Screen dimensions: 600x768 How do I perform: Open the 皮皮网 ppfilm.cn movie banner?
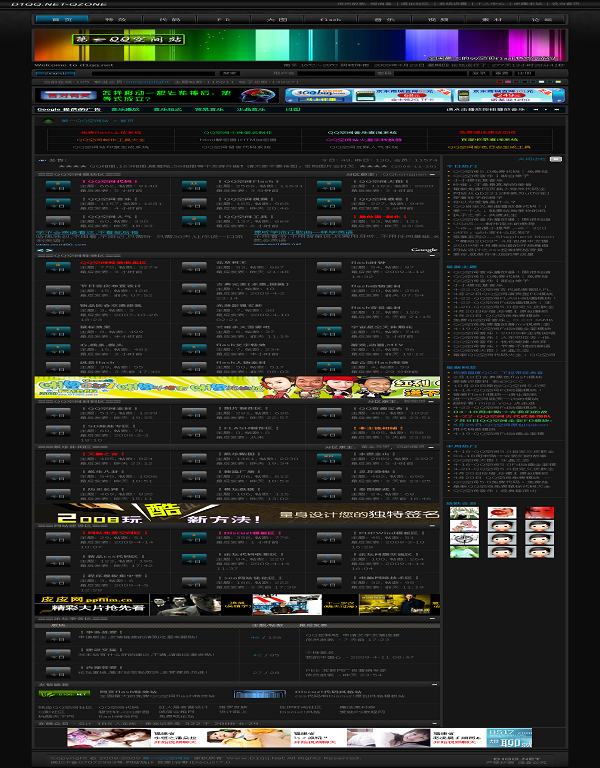click(237, 604)
